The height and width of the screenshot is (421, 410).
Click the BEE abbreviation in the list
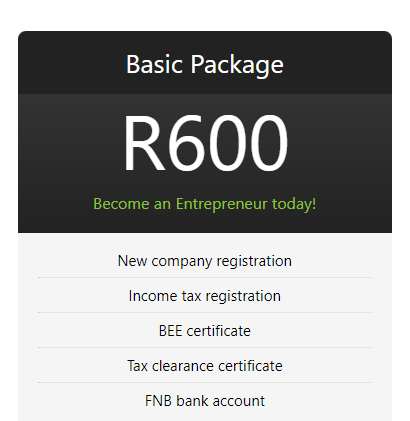pyautogui.click(x=171, y=331)
